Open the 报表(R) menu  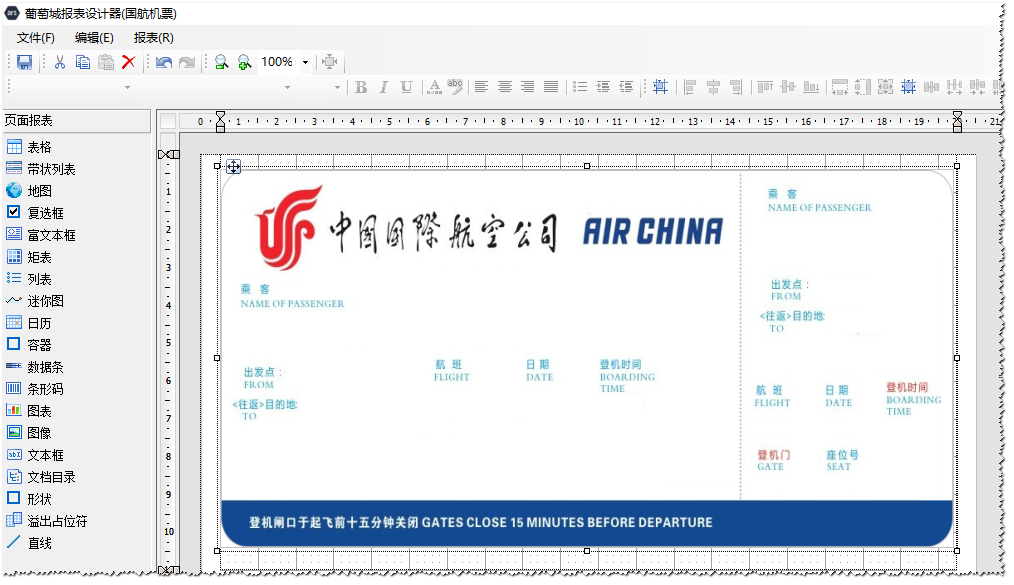click(154, 38)
